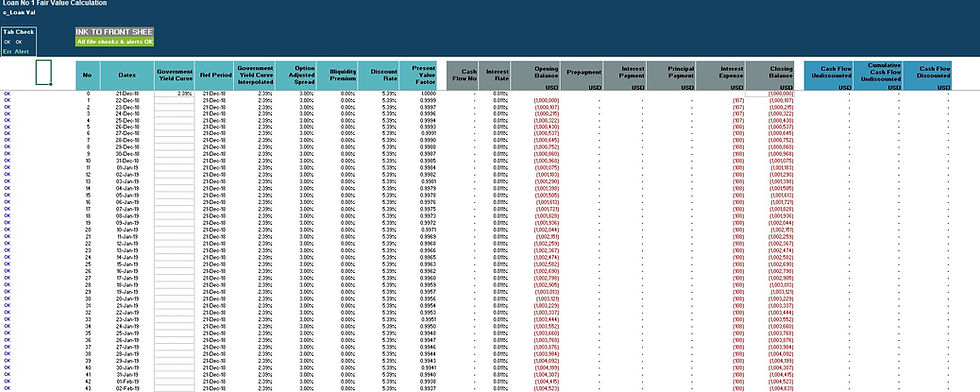Click the 'Option Adjusted Spread' header
980x392 pixels.
[296, 76]
